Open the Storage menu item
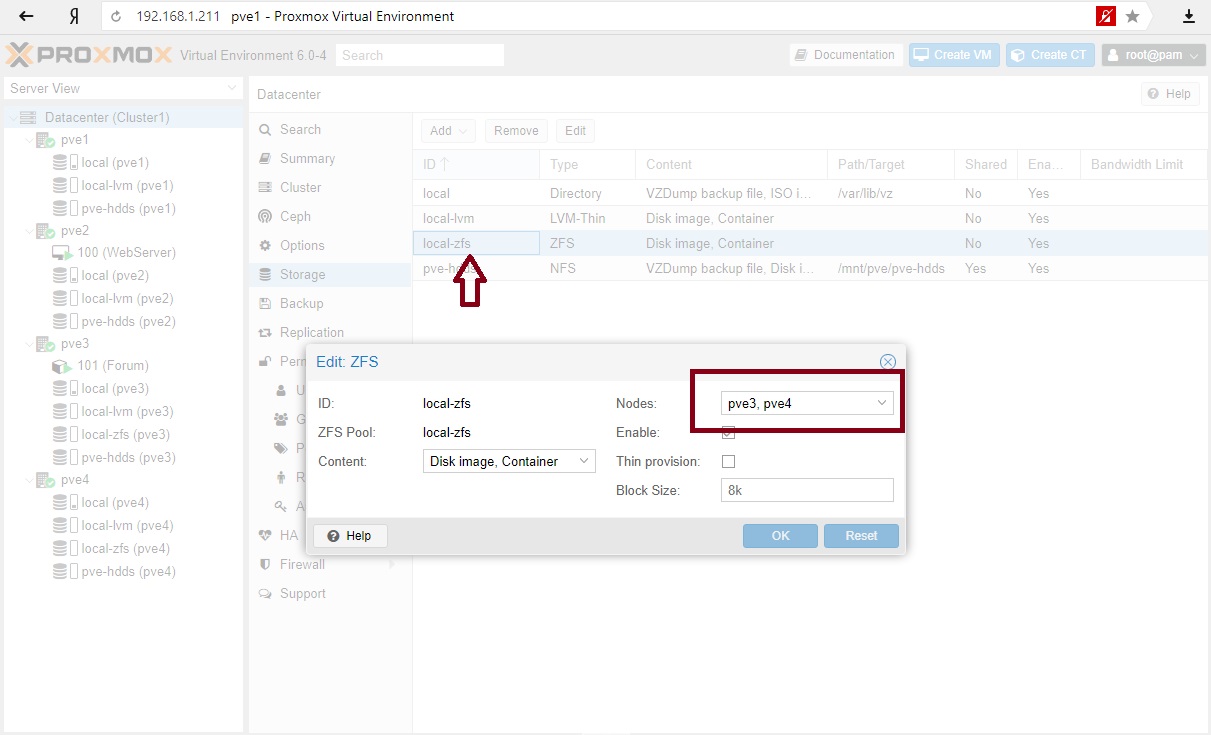 (x=330, y=275)
